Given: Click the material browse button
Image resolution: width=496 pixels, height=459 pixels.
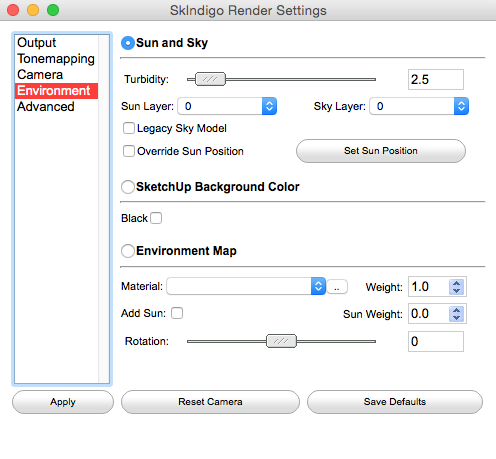Looking at the screenshot, I should click(337, 287).
